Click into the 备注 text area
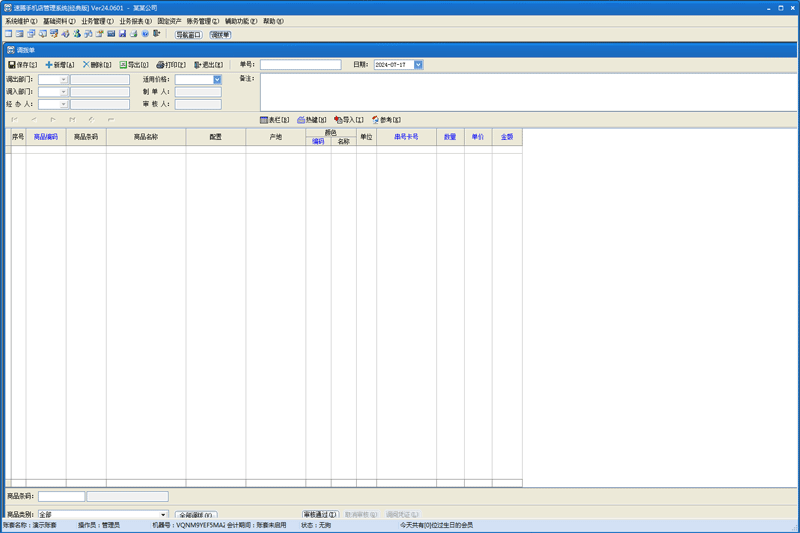 (529, 92)
